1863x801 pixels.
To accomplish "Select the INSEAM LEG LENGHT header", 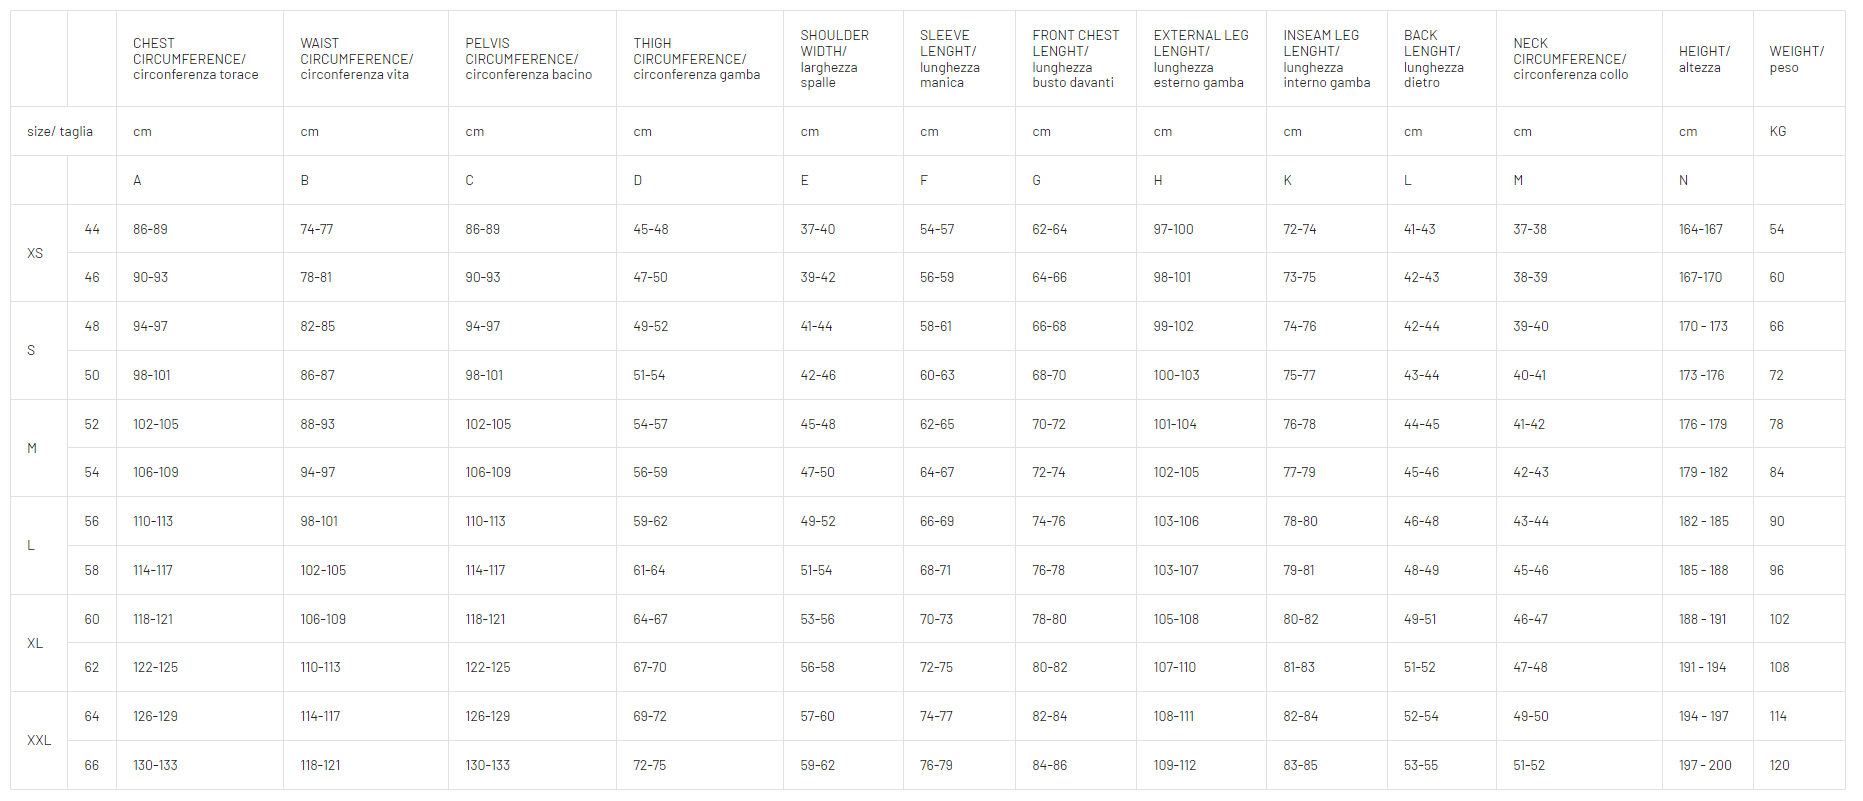I will [x=1326, y=59].
